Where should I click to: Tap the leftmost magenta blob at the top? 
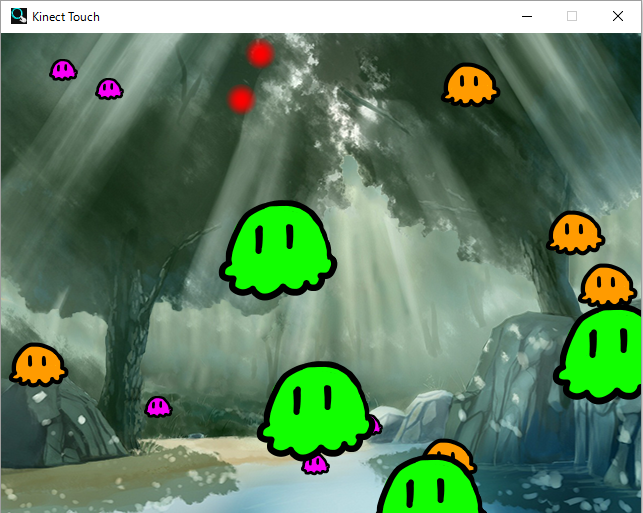pyautogui.click(x=63, y=70)
